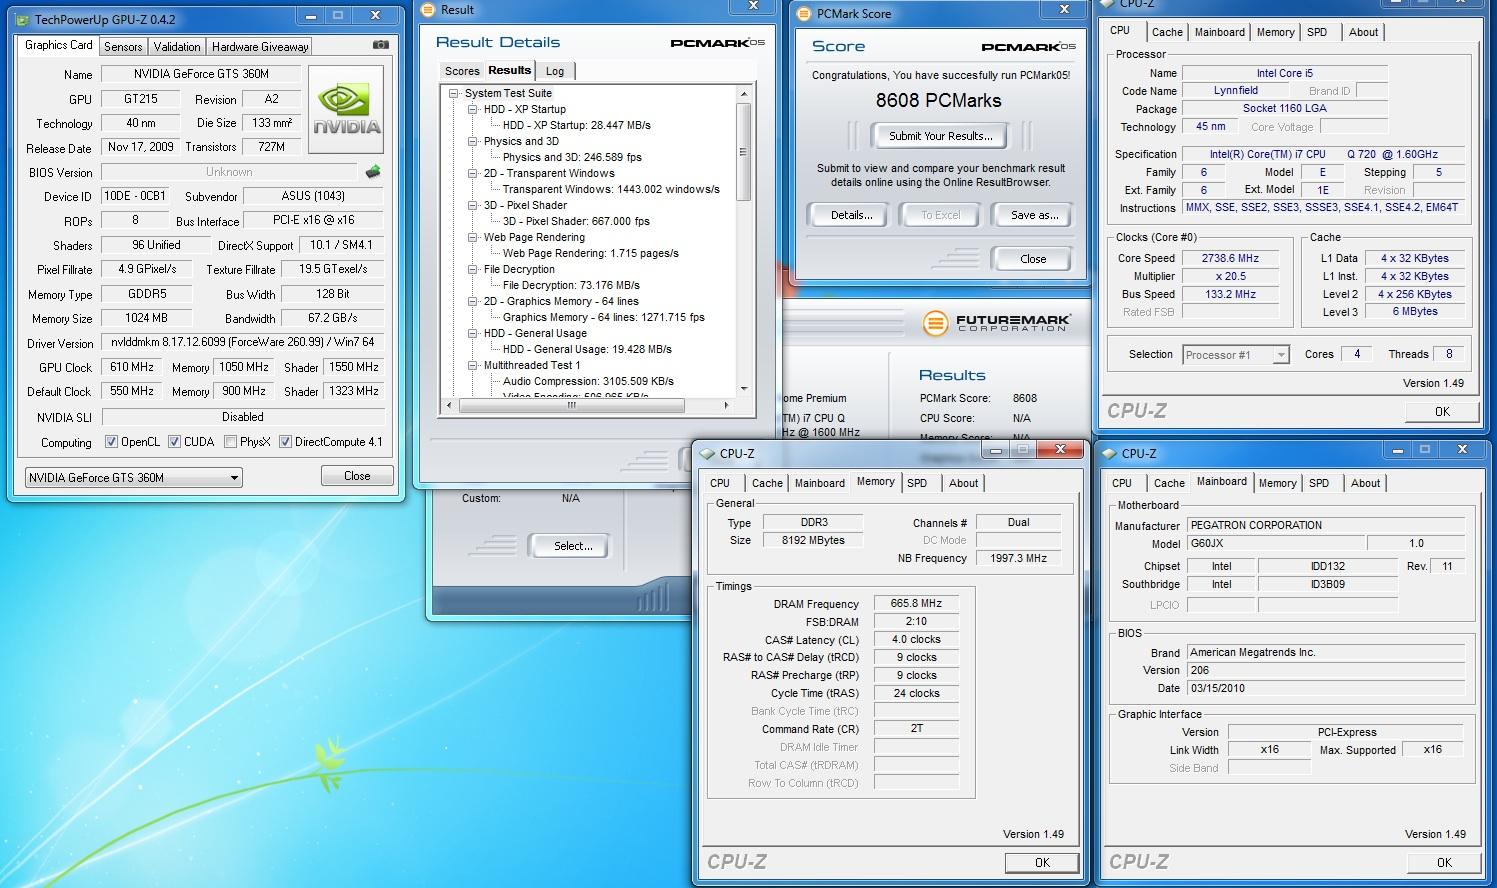Viewport: 1497px width, 888px height.
Task: Click the Futuremark Corporation logo
Action: [996, 323]
